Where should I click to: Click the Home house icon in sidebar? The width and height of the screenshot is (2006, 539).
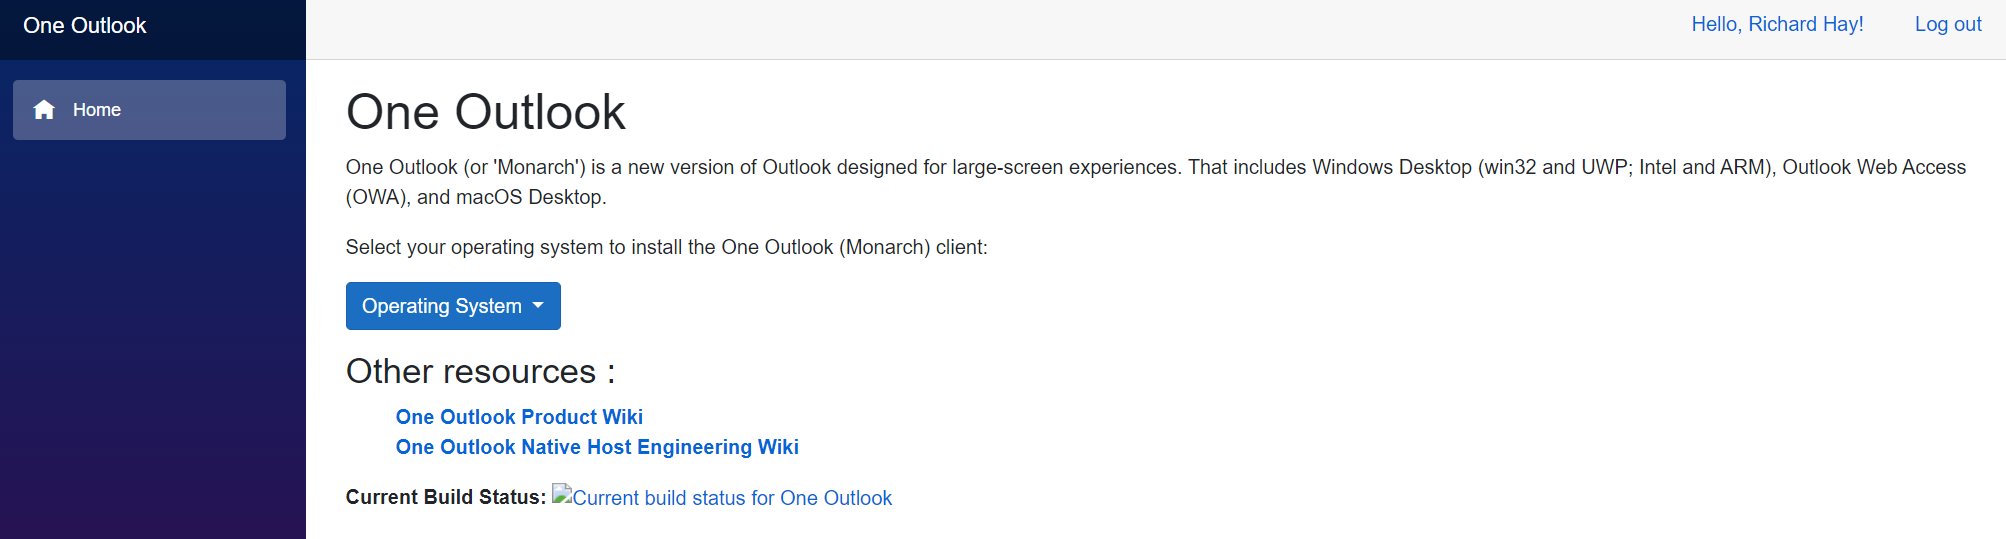pyautogui.click(x=44, y=110)
